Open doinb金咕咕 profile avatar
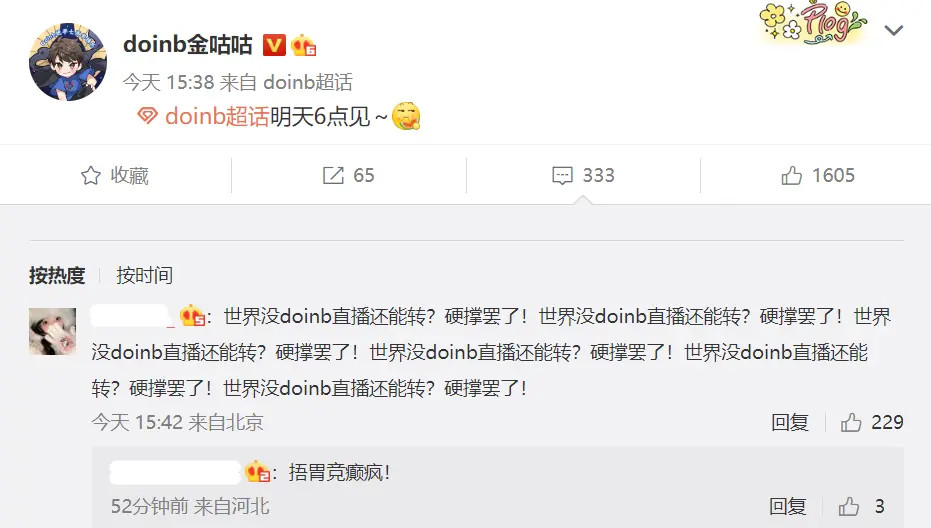931x528 pixels. (x=68, y=62)
